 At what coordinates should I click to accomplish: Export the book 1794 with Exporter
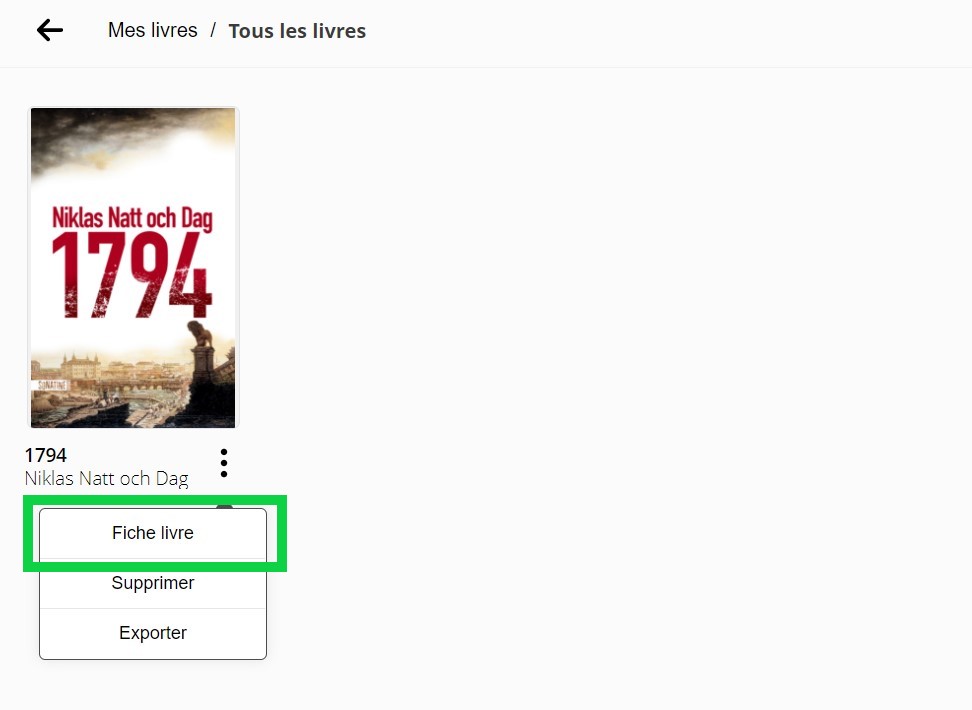(153, 633)
